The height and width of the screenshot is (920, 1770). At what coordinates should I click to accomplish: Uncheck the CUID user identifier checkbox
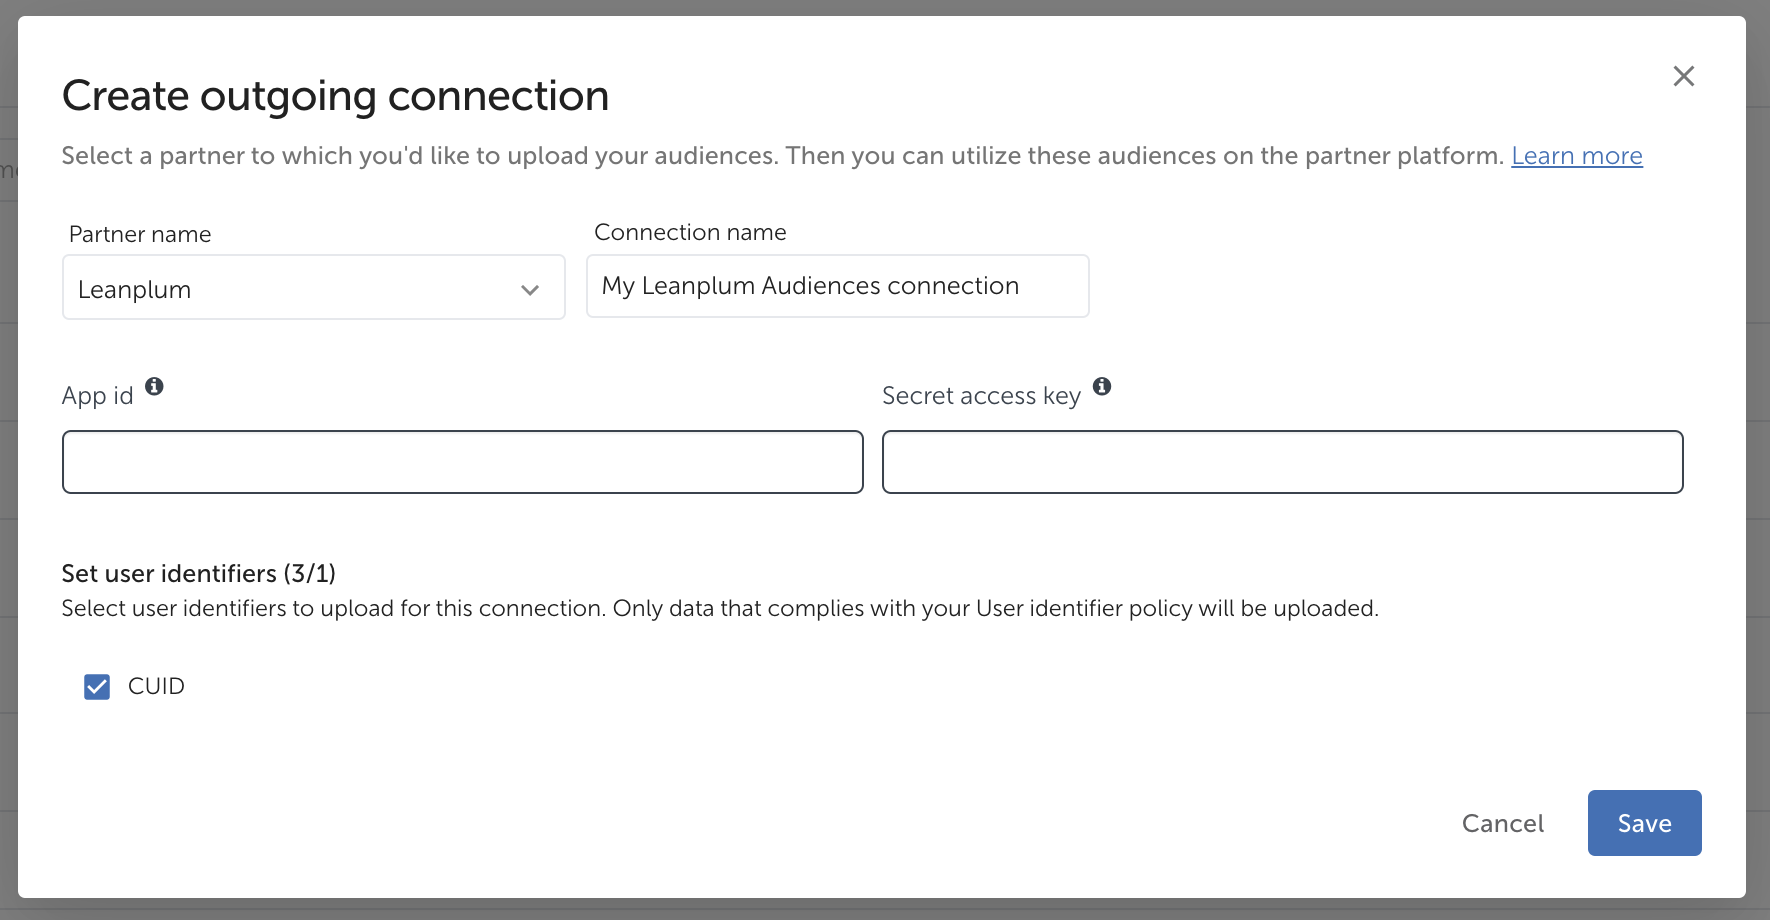pyautogui.click(x=97, y=687)
